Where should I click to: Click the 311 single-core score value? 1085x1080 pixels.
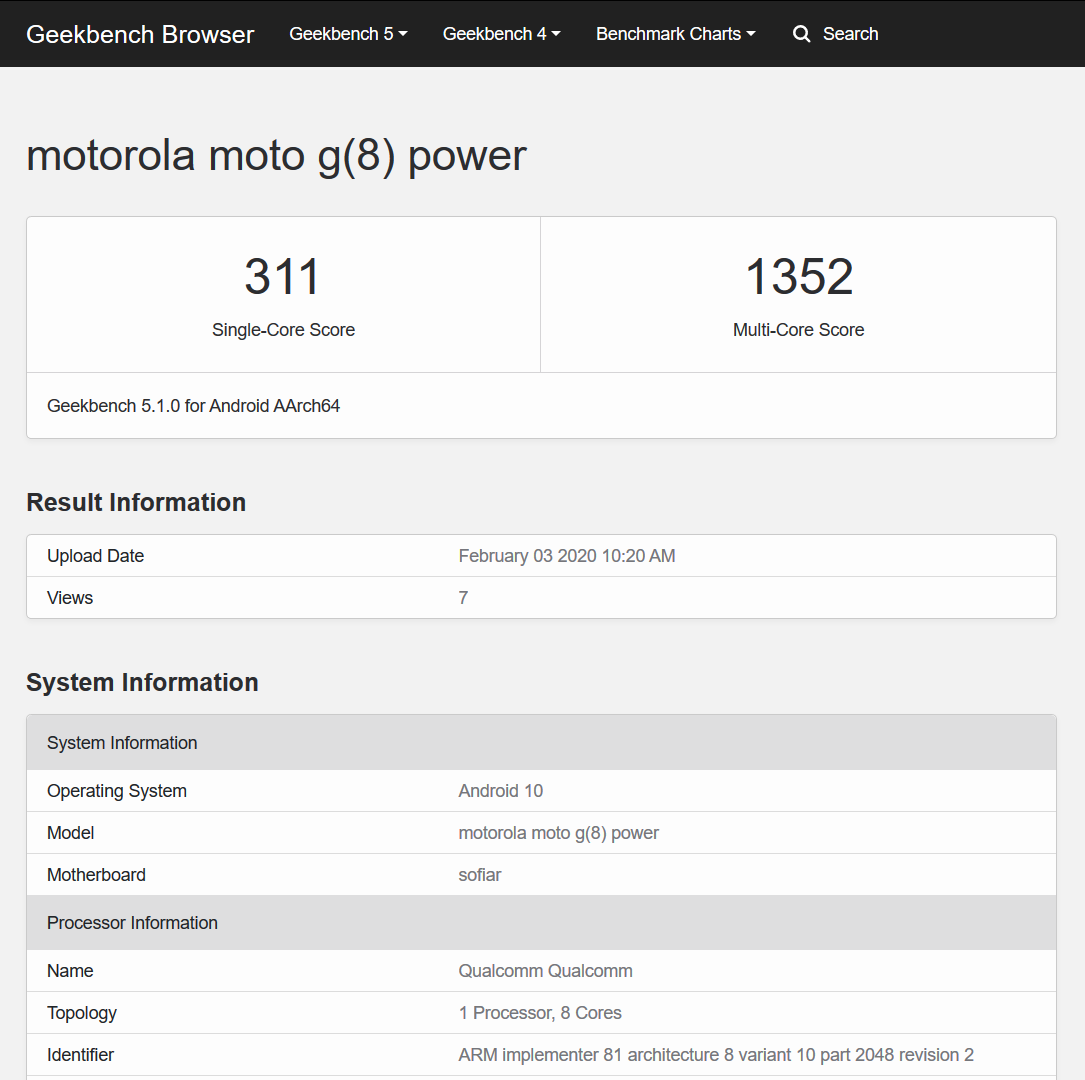coord(282,276)
